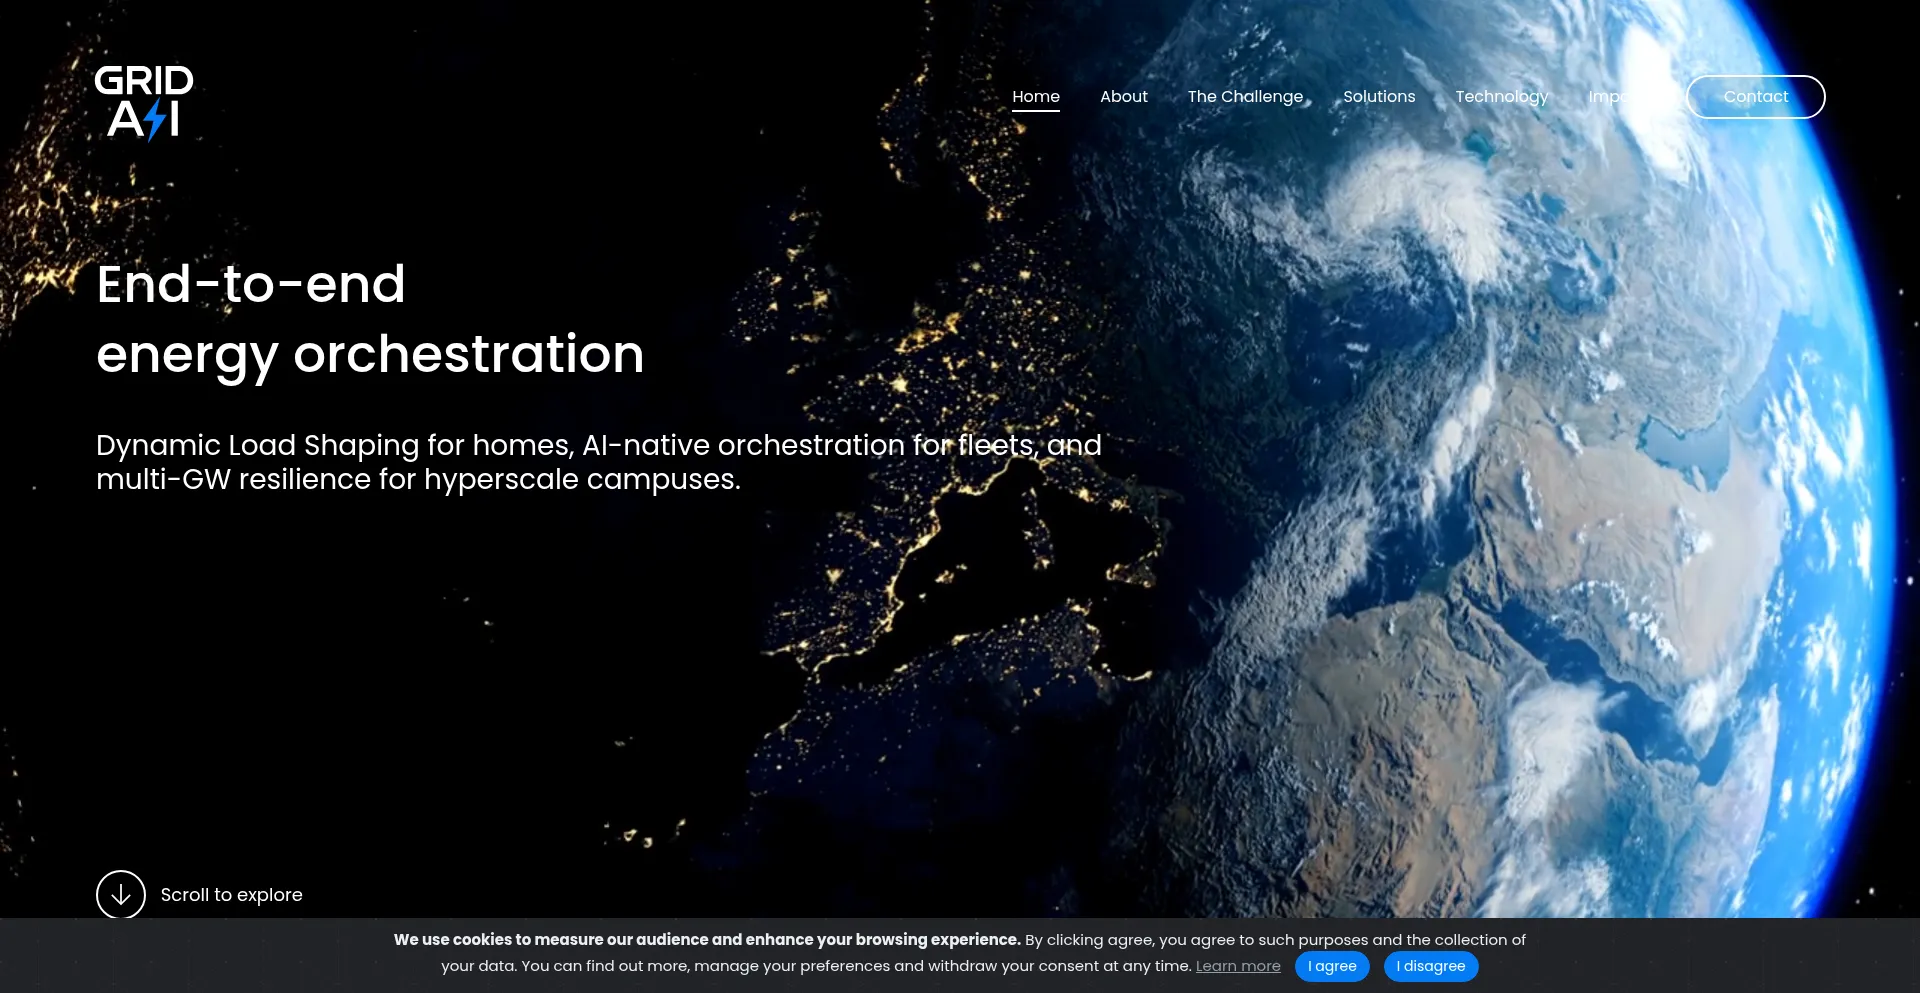Screen dimensions: 1920x993
Task: Open the cookie "Learn more" link
Action: [1237, 966]
